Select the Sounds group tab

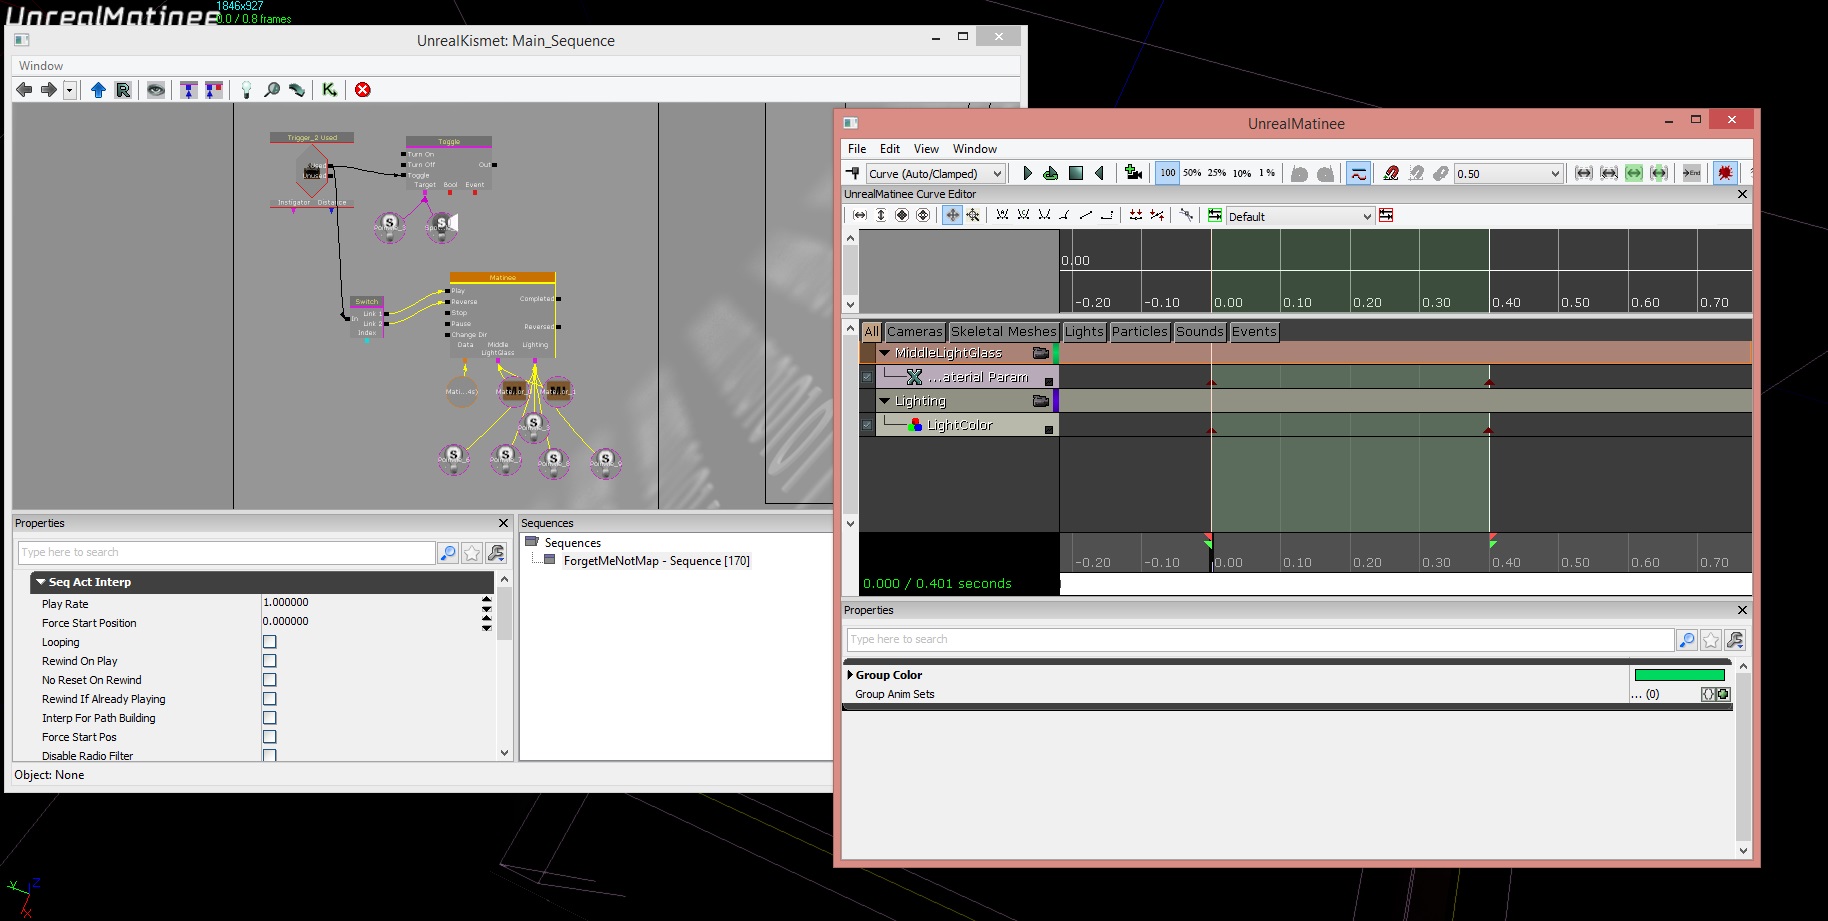pyautogui.click(x=1200, y=332)
